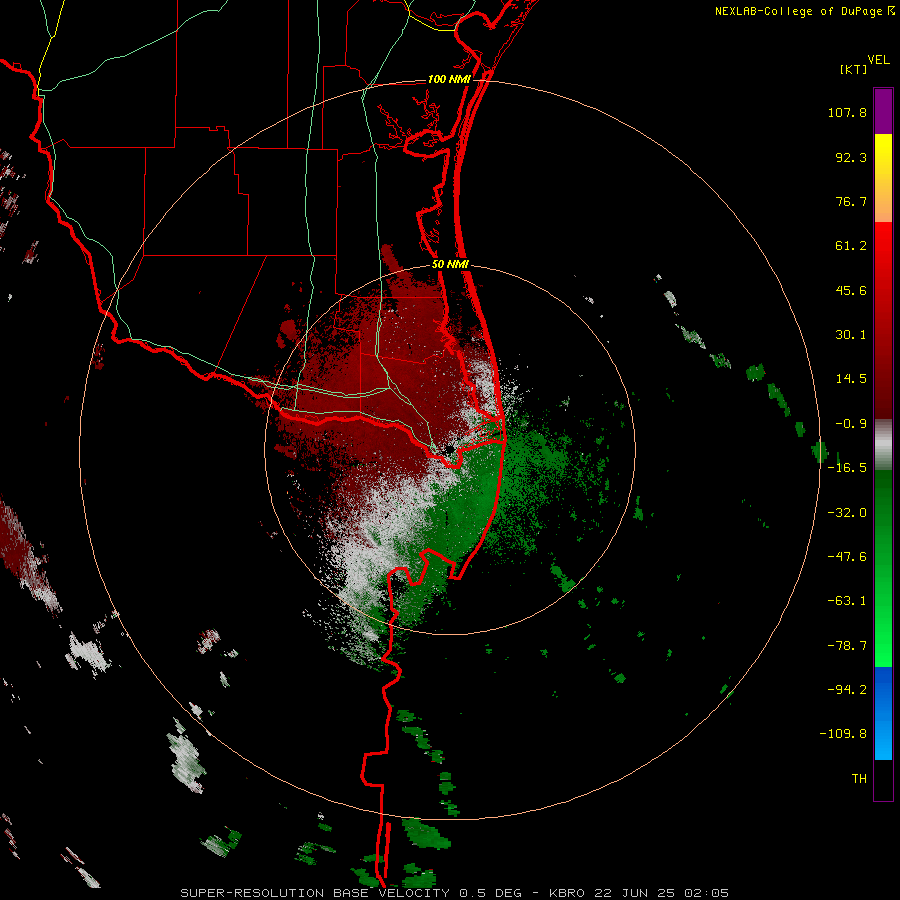This screenshot has height=900, width=900.
Task: Click the 45.6 legend value
Action: tap(851, 290)
